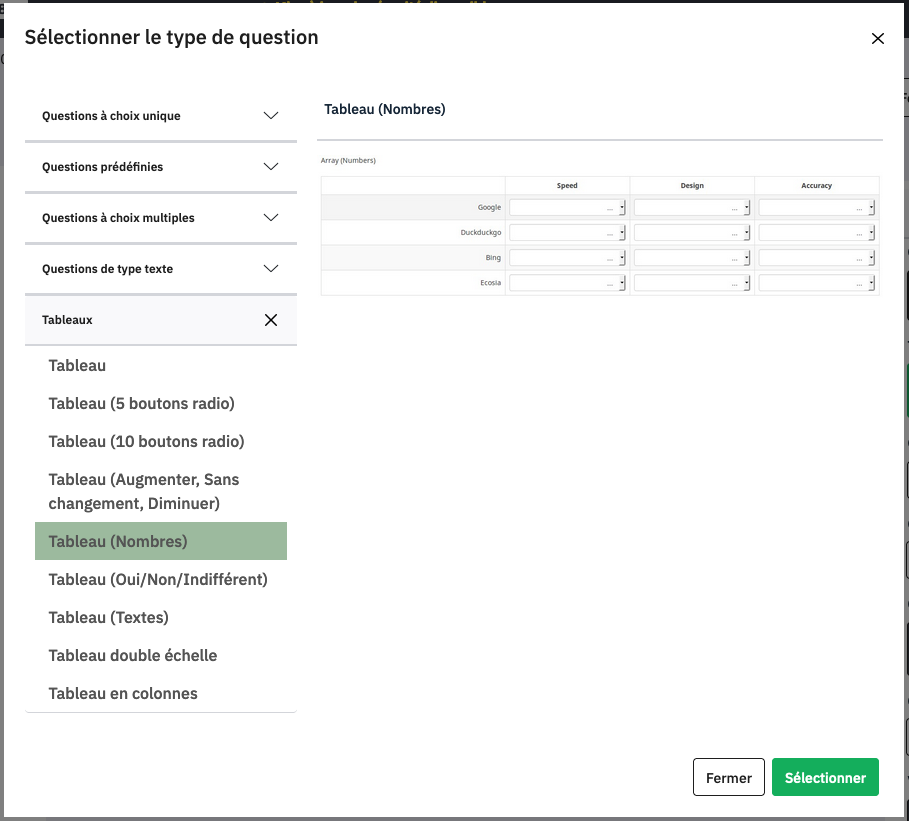The image size is (909, 821).
Task: Open Ecosia Accuracy dropdown in preview
Action: coord(816,283)
